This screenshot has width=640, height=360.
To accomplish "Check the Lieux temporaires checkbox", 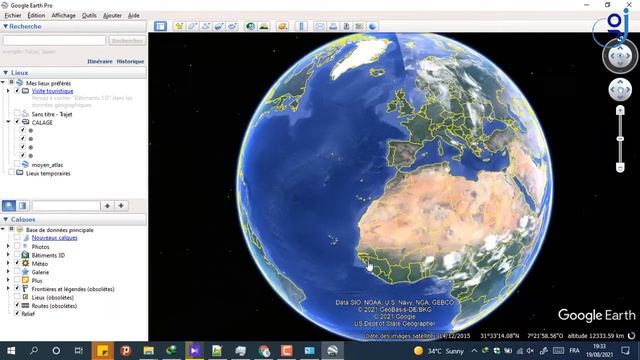I will tap(11, 172).
